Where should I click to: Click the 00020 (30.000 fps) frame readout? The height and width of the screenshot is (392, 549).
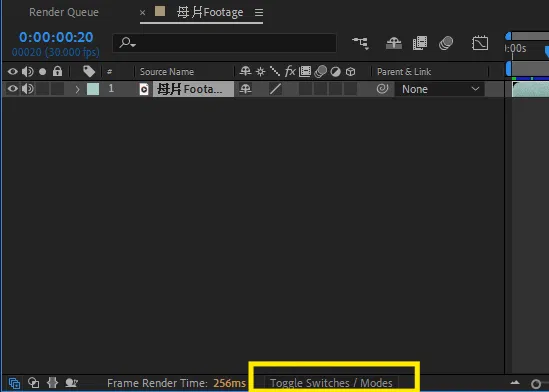pos(56,52)
